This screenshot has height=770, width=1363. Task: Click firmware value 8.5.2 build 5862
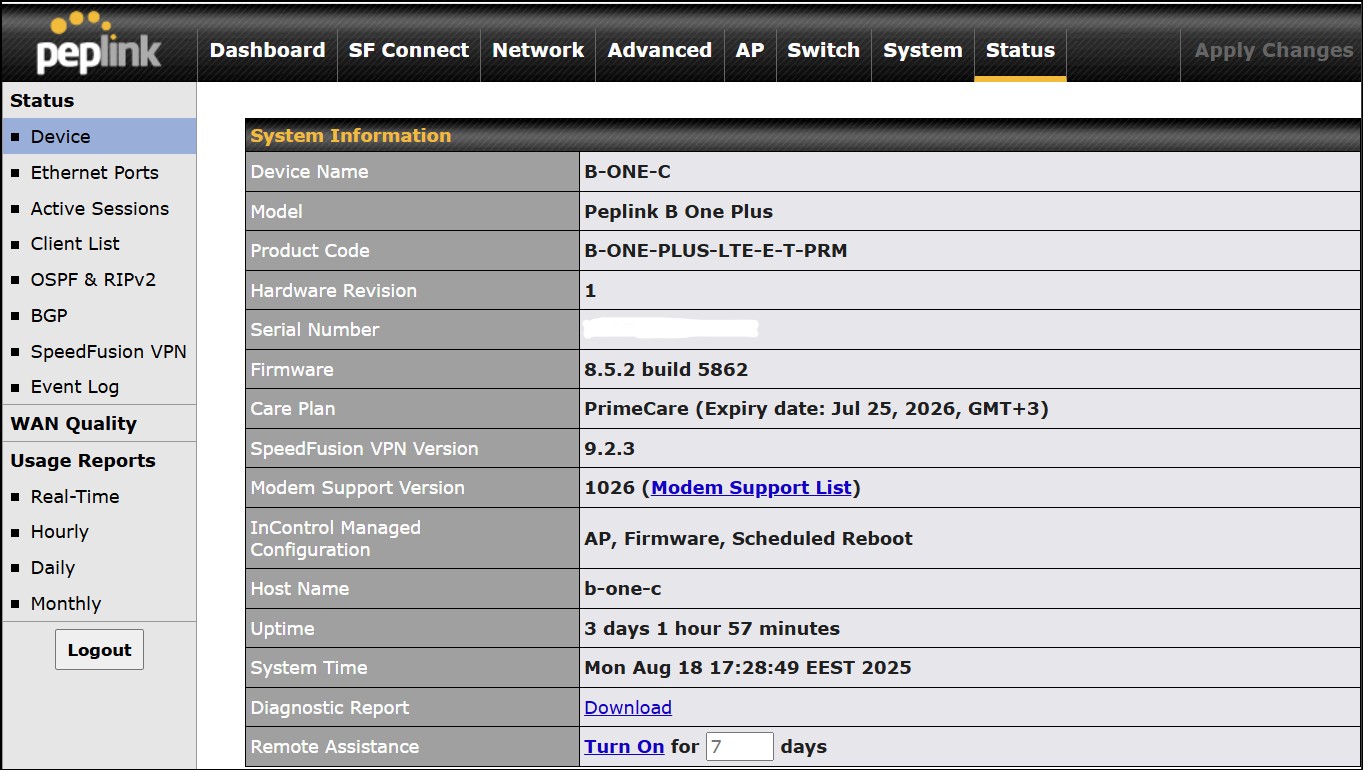(x=666, y=370)
